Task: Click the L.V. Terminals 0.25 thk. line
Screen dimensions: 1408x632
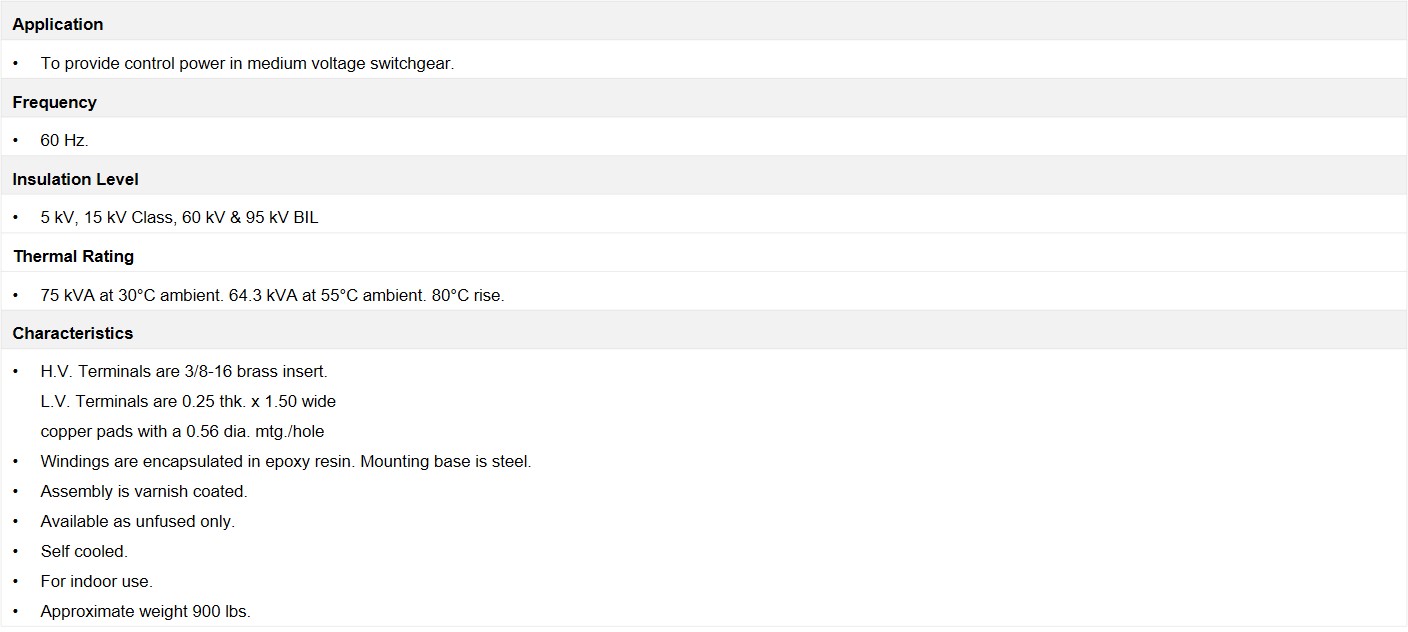Action: (x=188, y=401)
